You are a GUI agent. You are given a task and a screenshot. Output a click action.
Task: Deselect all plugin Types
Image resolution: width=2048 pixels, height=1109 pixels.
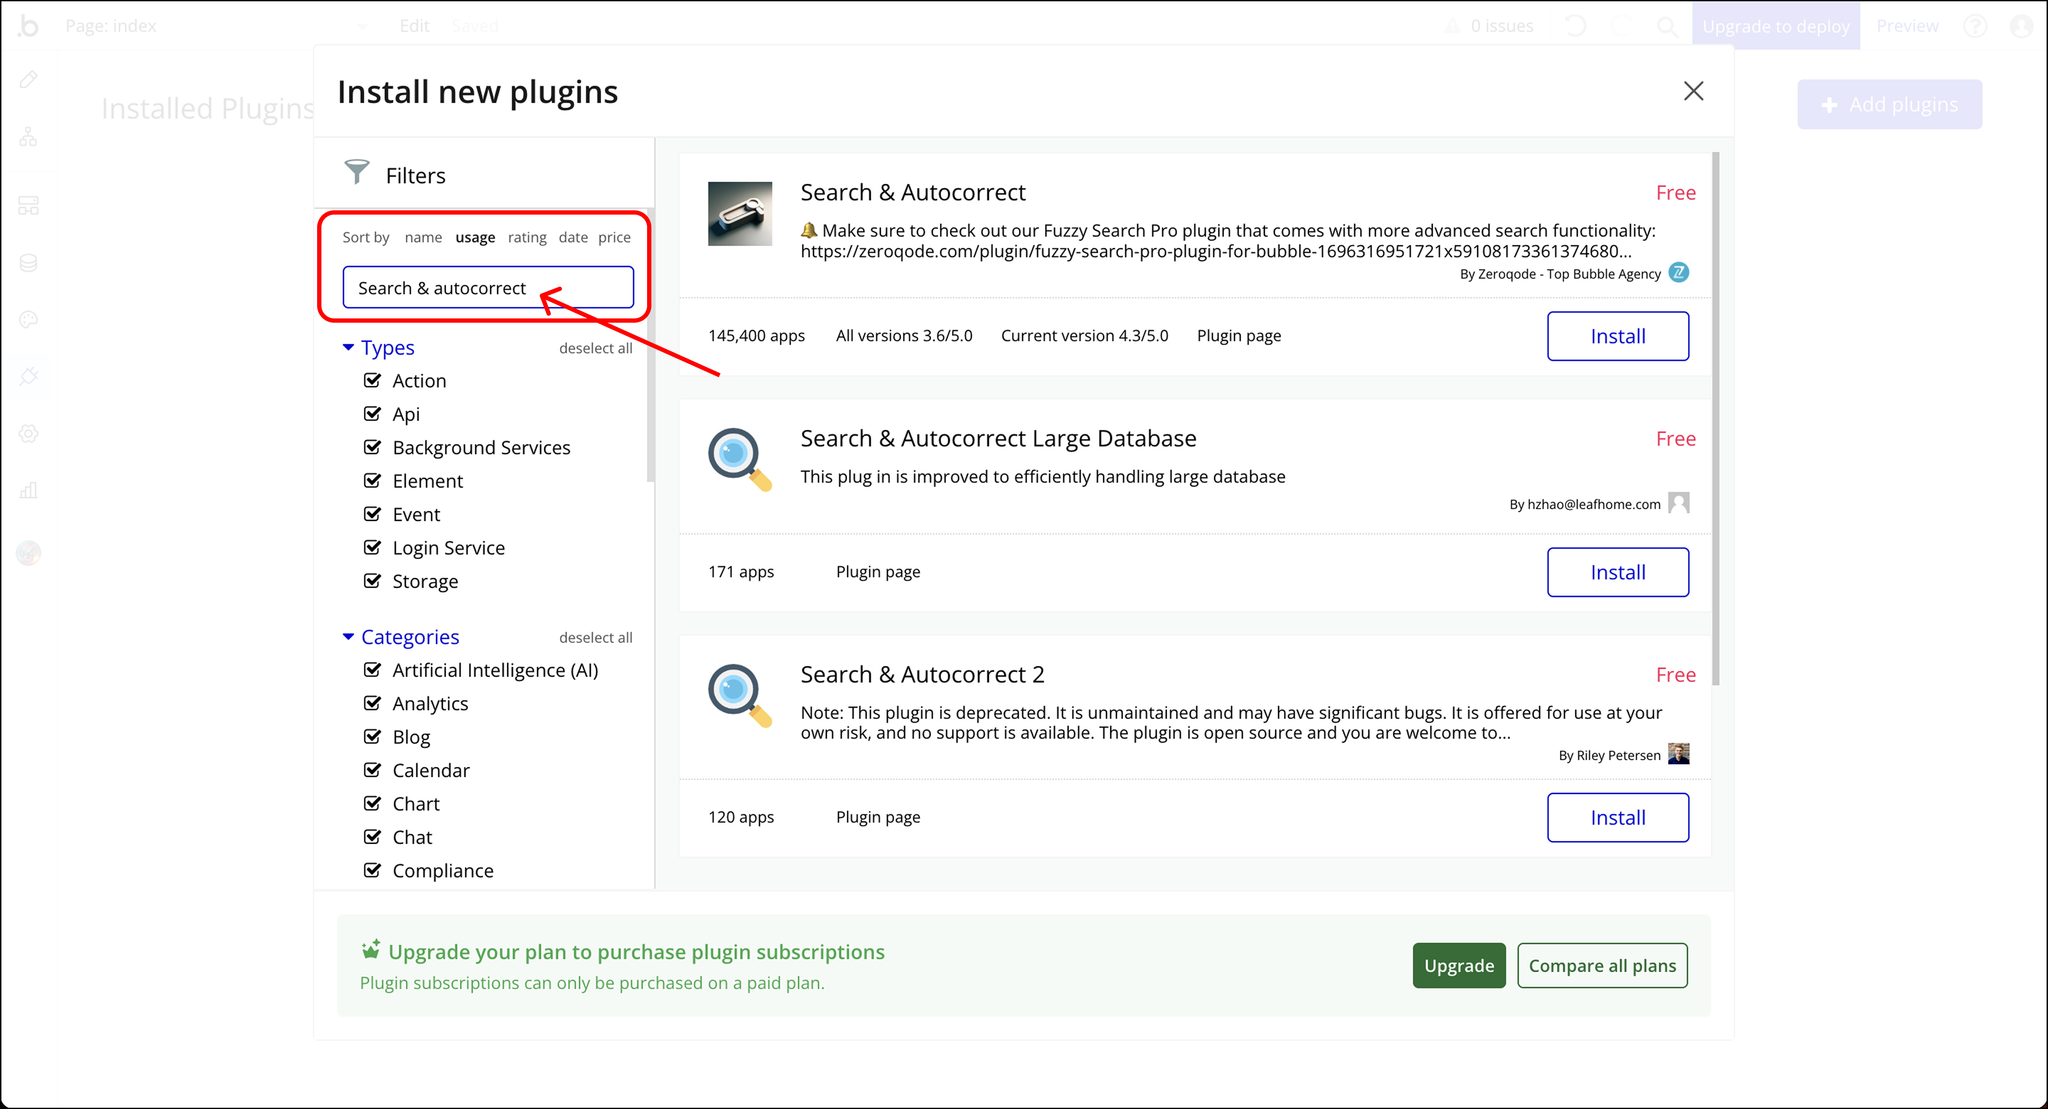[595, 348]
